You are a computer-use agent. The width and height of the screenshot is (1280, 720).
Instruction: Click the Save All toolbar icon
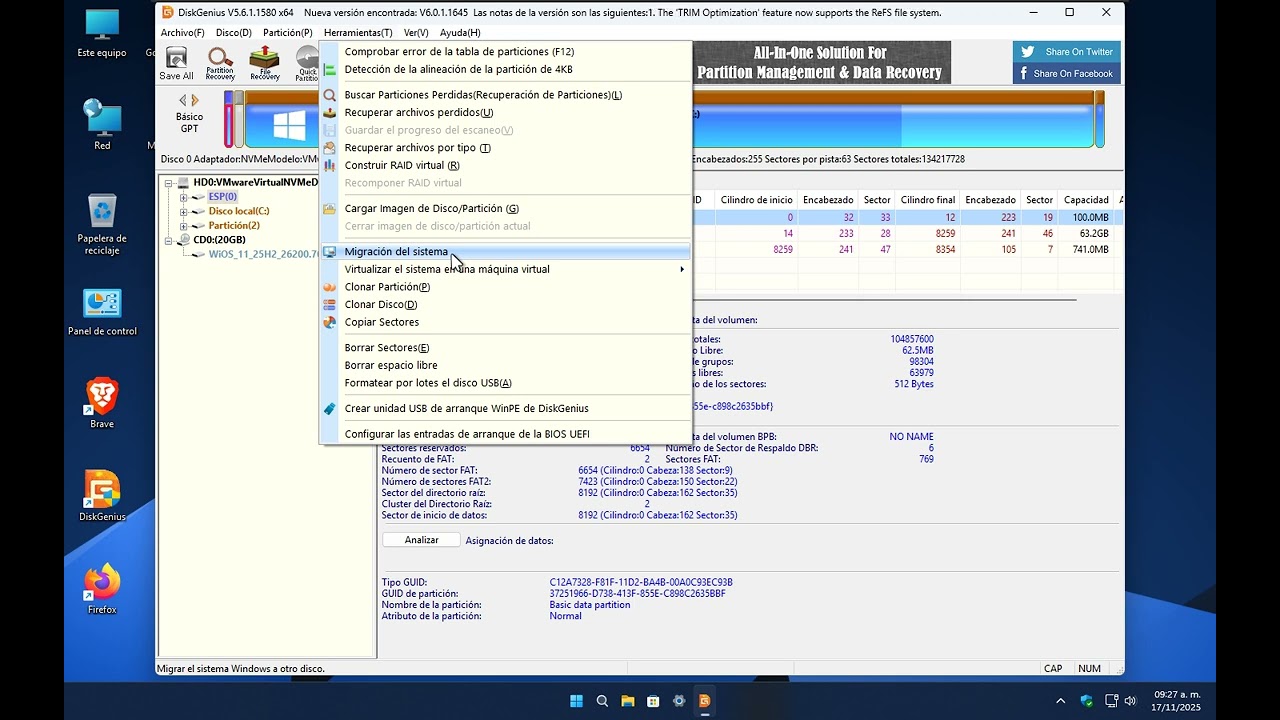tap(176, 63)
